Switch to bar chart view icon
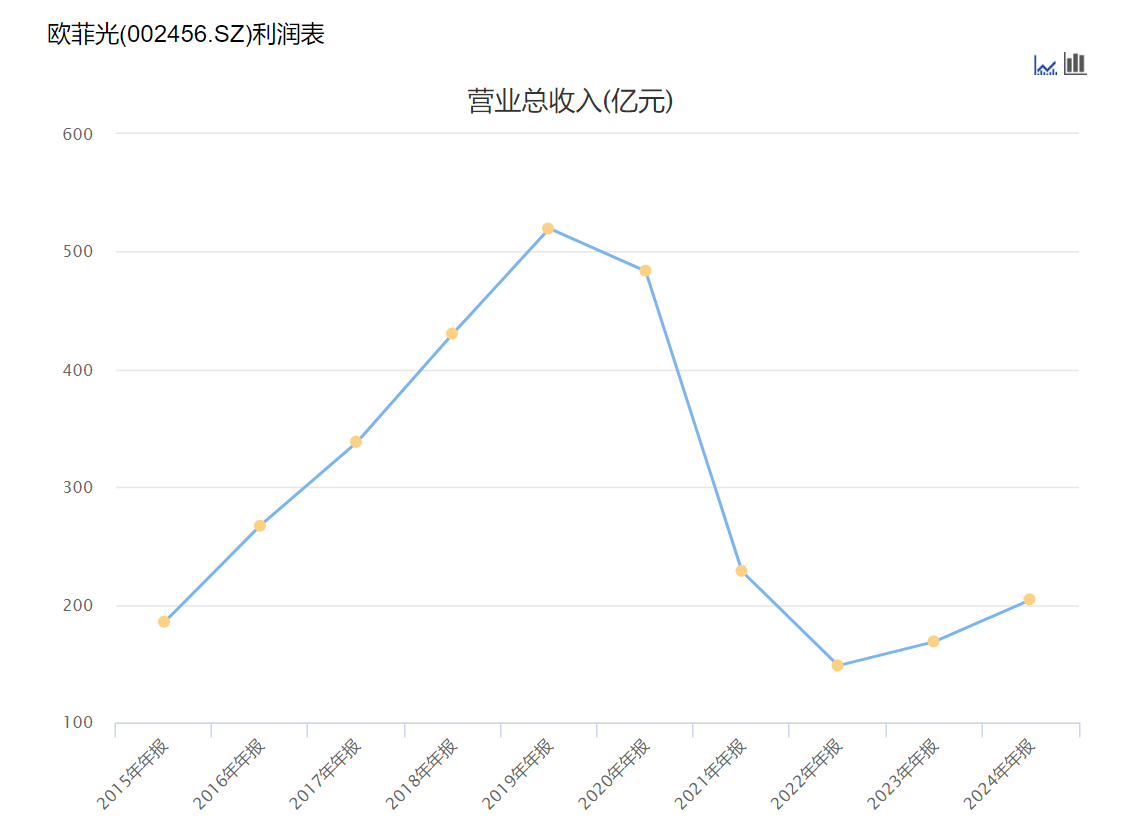1138x837 pixels. [1075, 63]
